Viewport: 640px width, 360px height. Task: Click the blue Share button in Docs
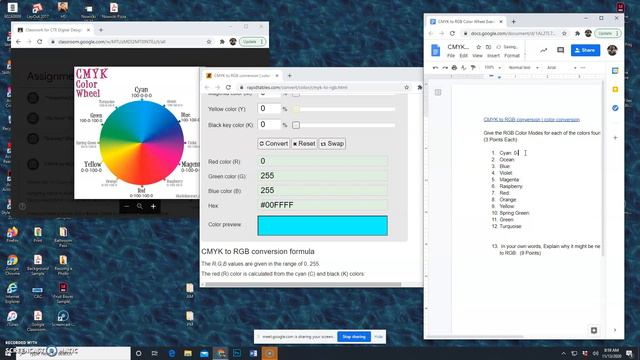point(585,50)
